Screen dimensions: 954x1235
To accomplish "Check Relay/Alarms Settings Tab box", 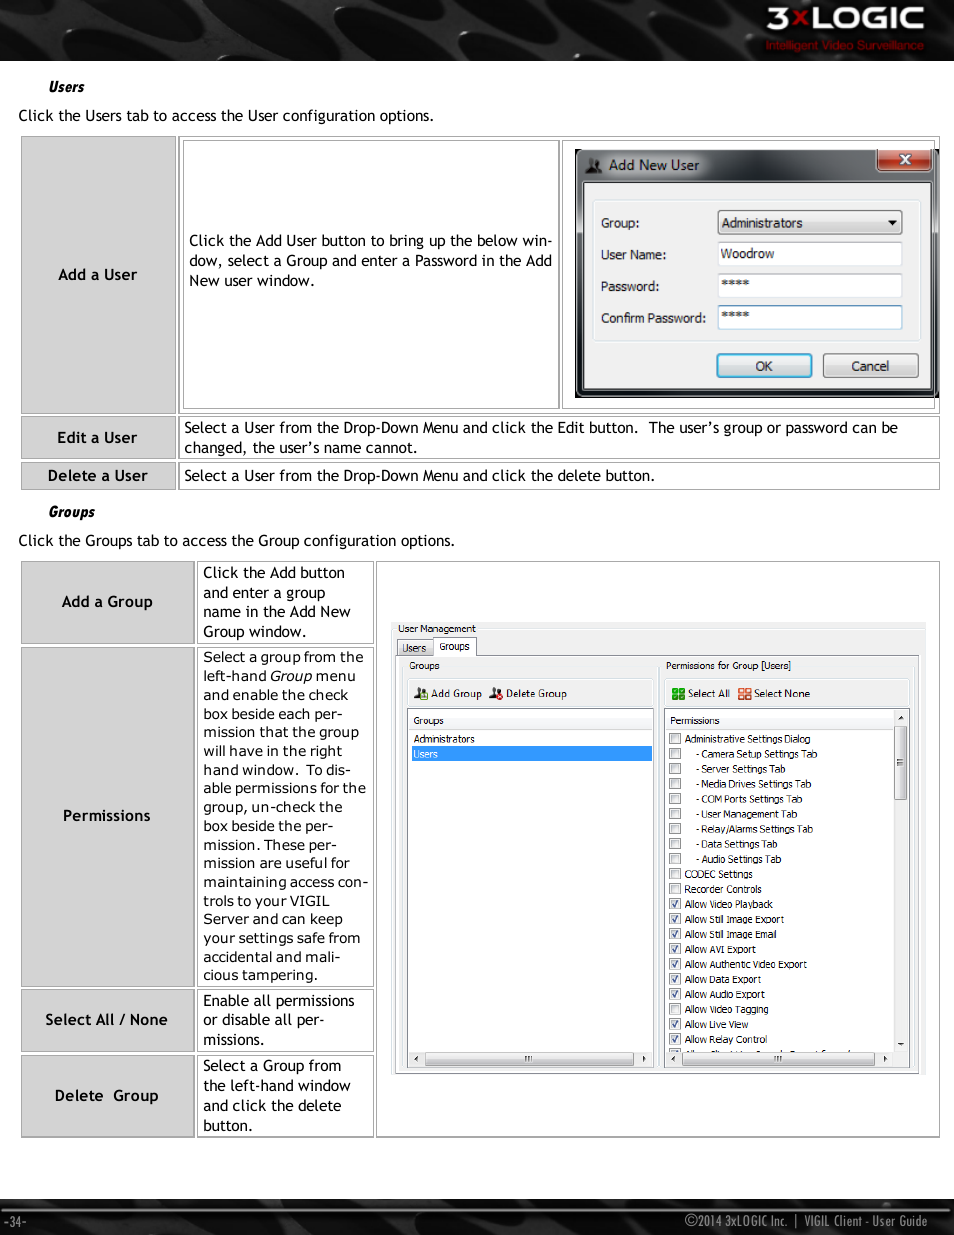I will pyautogui.click(x=675, y=829).
